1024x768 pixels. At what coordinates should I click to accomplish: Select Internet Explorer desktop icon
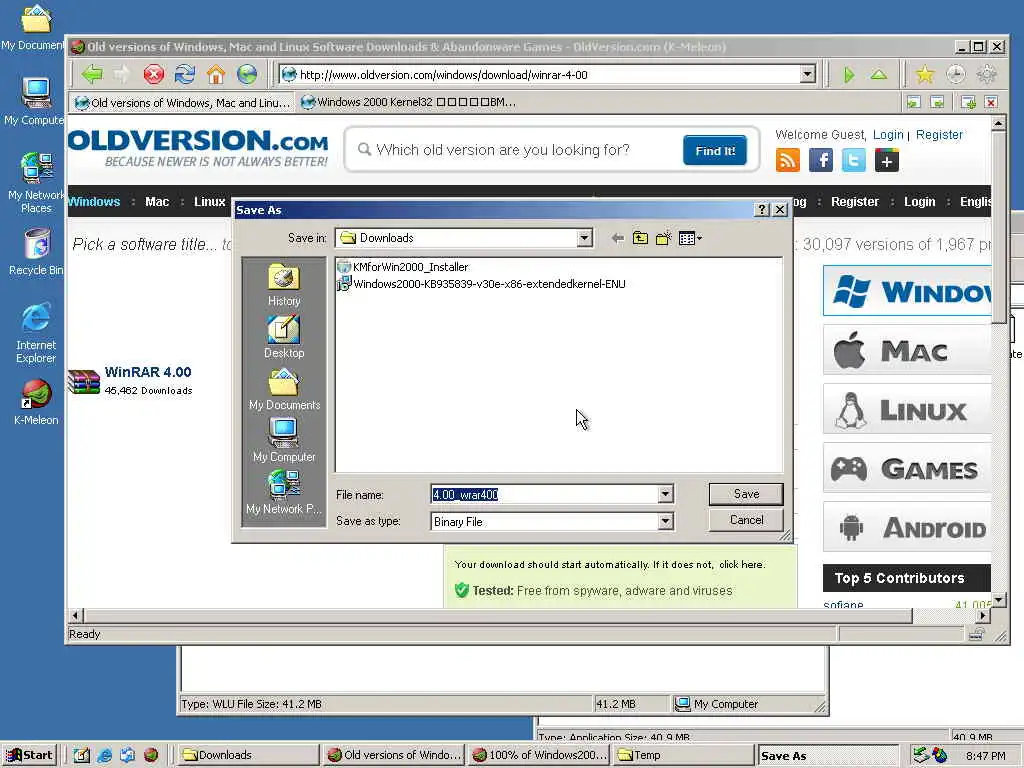tap(36, 333)
